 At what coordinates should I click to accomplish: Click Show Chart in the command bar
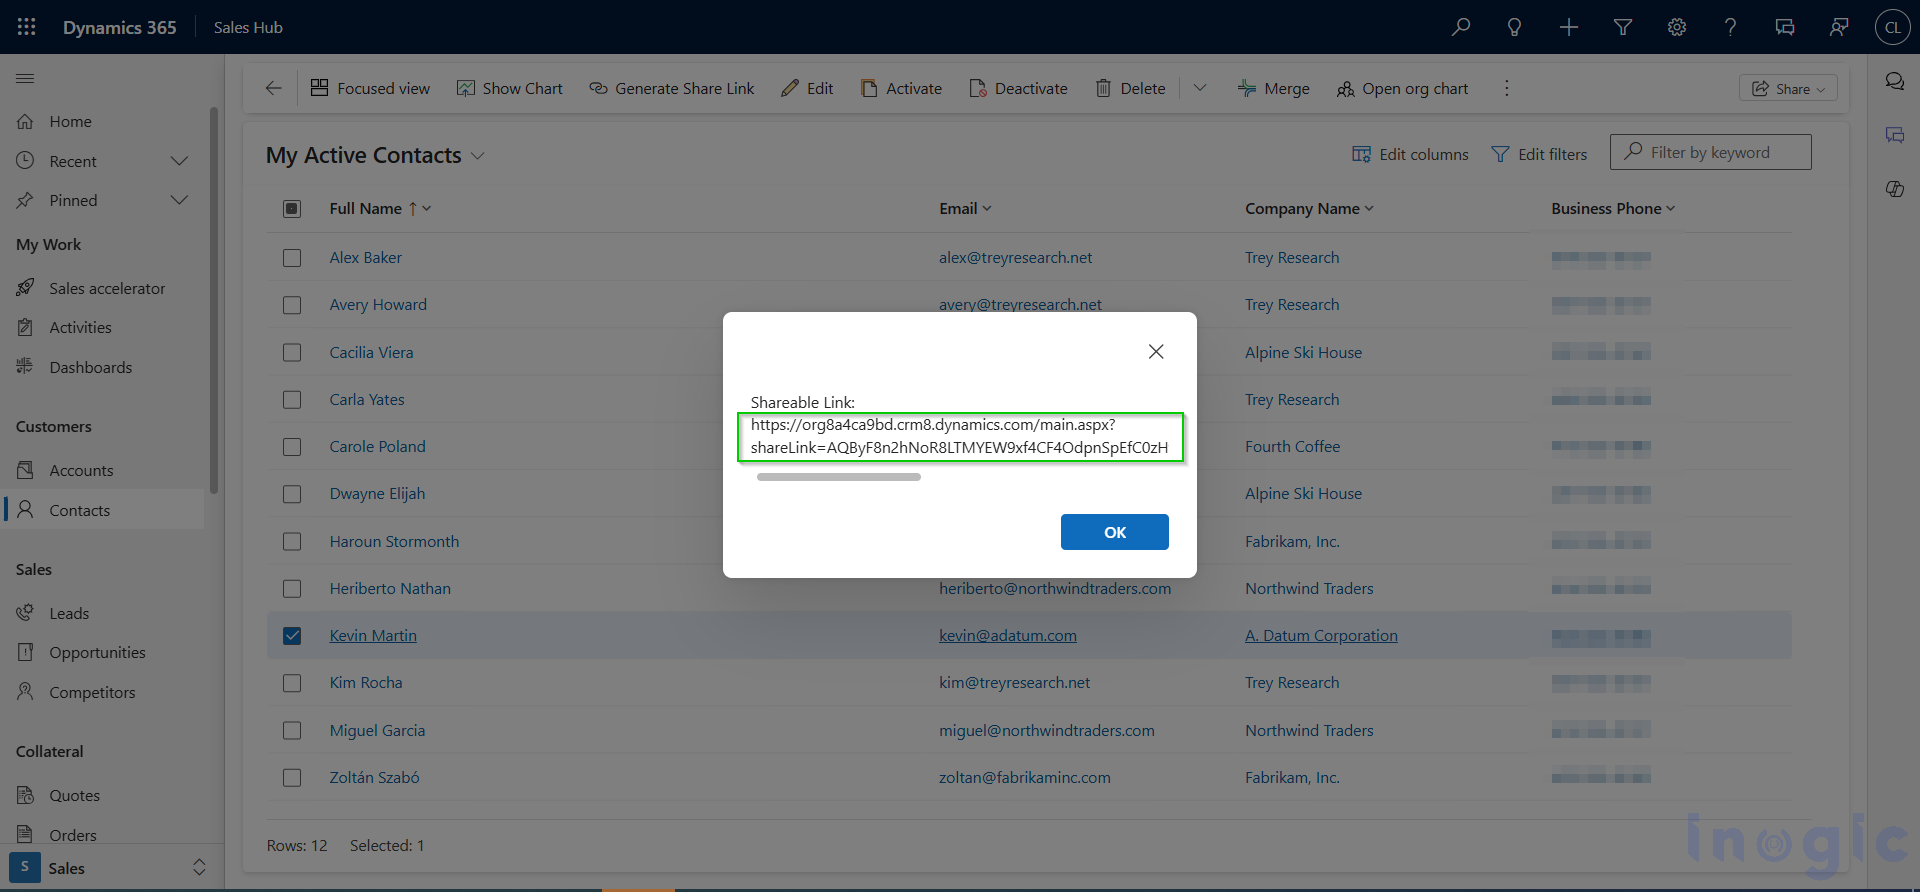coord(510,88)
